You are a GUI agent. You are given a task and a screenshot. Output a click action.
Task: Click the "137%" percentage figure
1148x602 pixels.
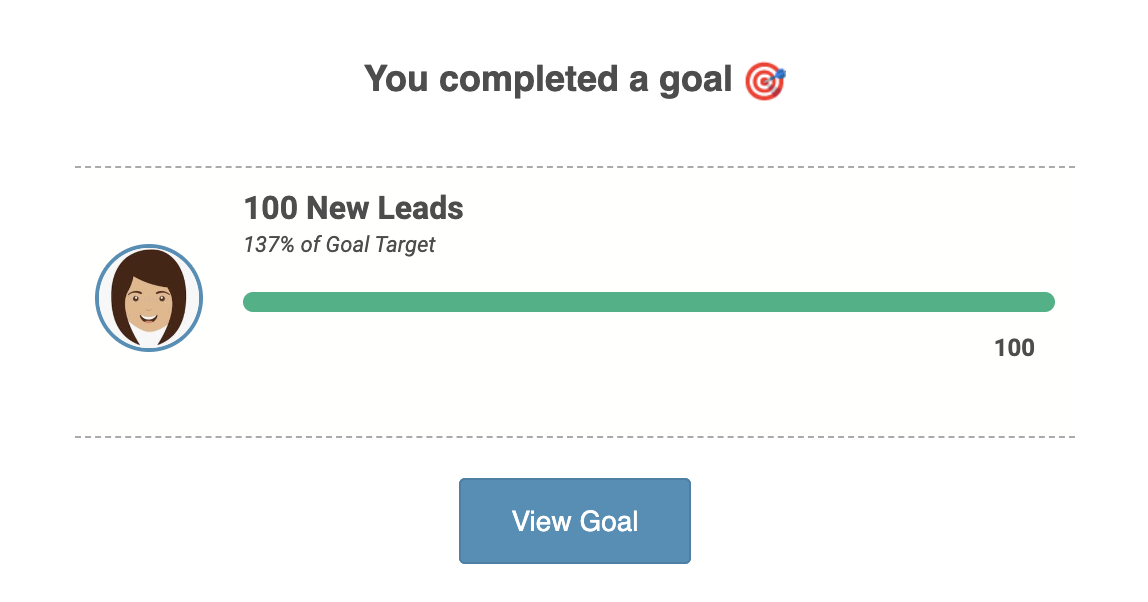pos(269,245)
